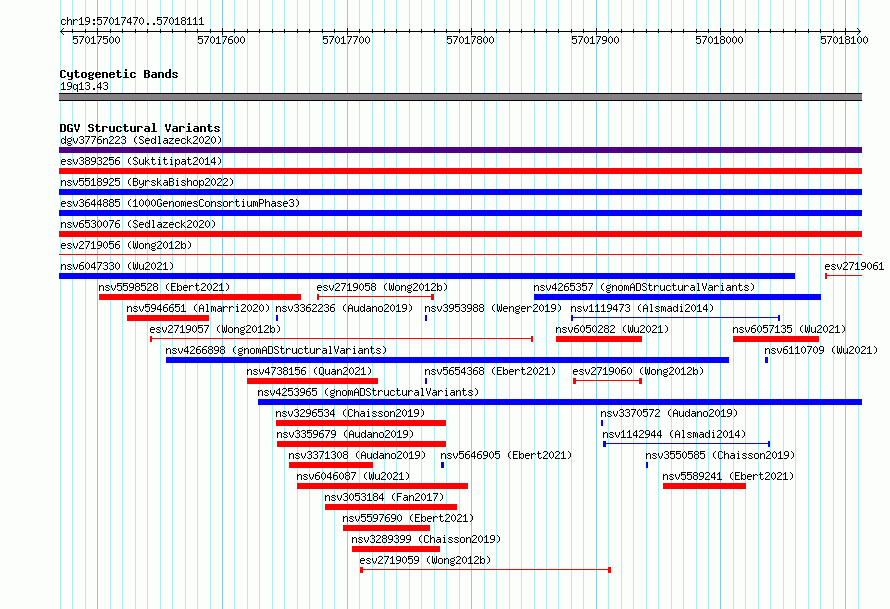Click the esv2719061 variant label

click(x=854, y=266)
